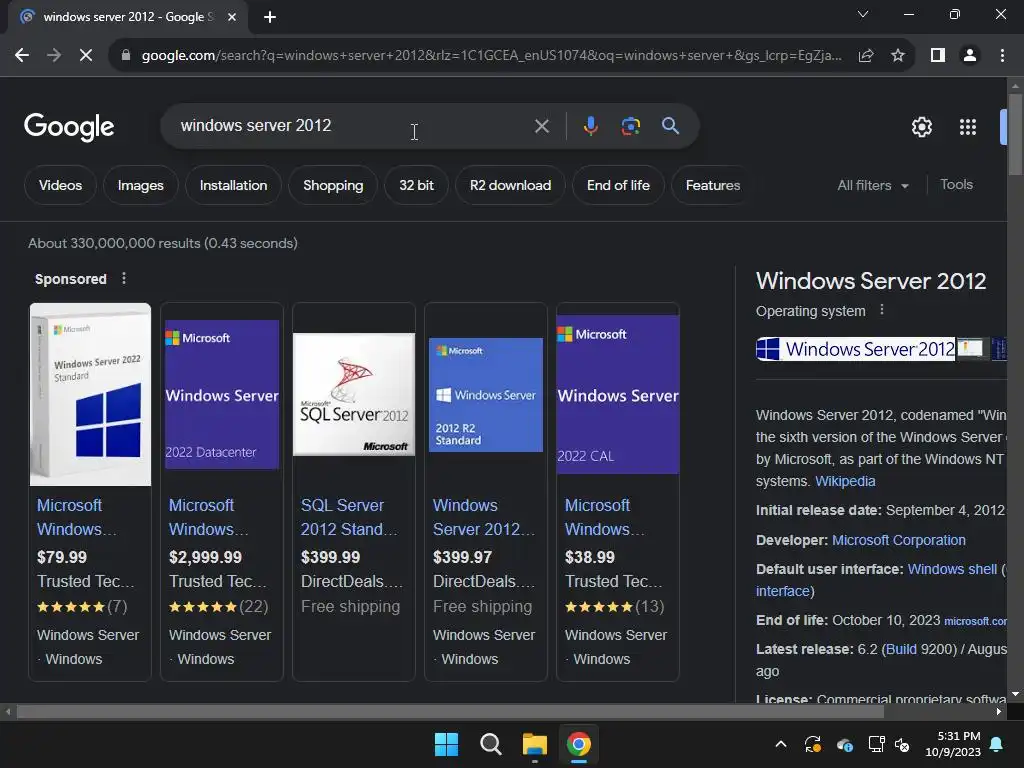Switch to Chrome in the taskbar
The image size is (1024, 768).
tap(579, 744)
